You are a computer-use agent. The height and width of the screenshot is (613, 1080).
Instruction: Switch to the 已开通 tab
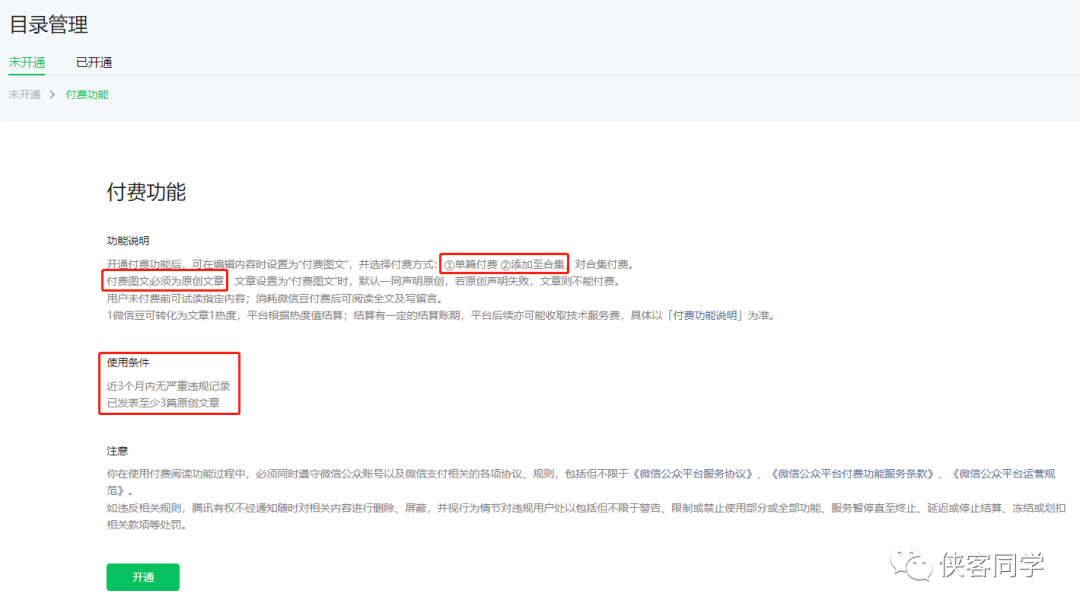pyautogui.click(x=94, y=62)
